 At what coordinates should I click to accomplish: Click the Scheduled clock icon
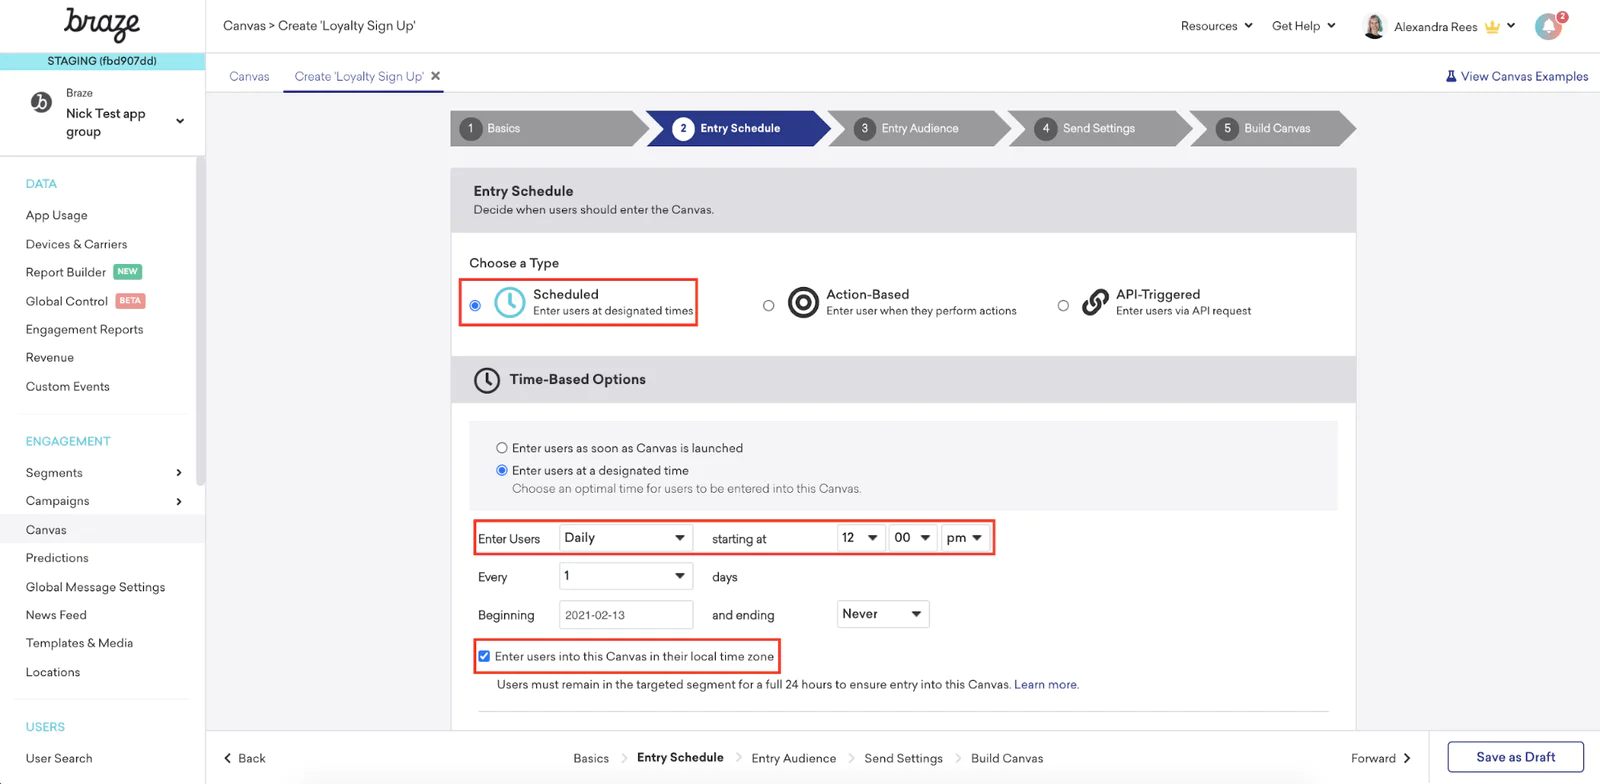click(x=510, y=302)
